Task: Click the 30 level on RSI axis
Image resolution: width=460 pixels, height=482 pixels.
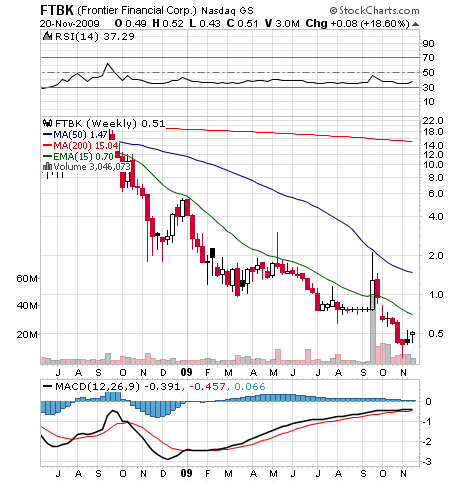Action: click(429, 87)
